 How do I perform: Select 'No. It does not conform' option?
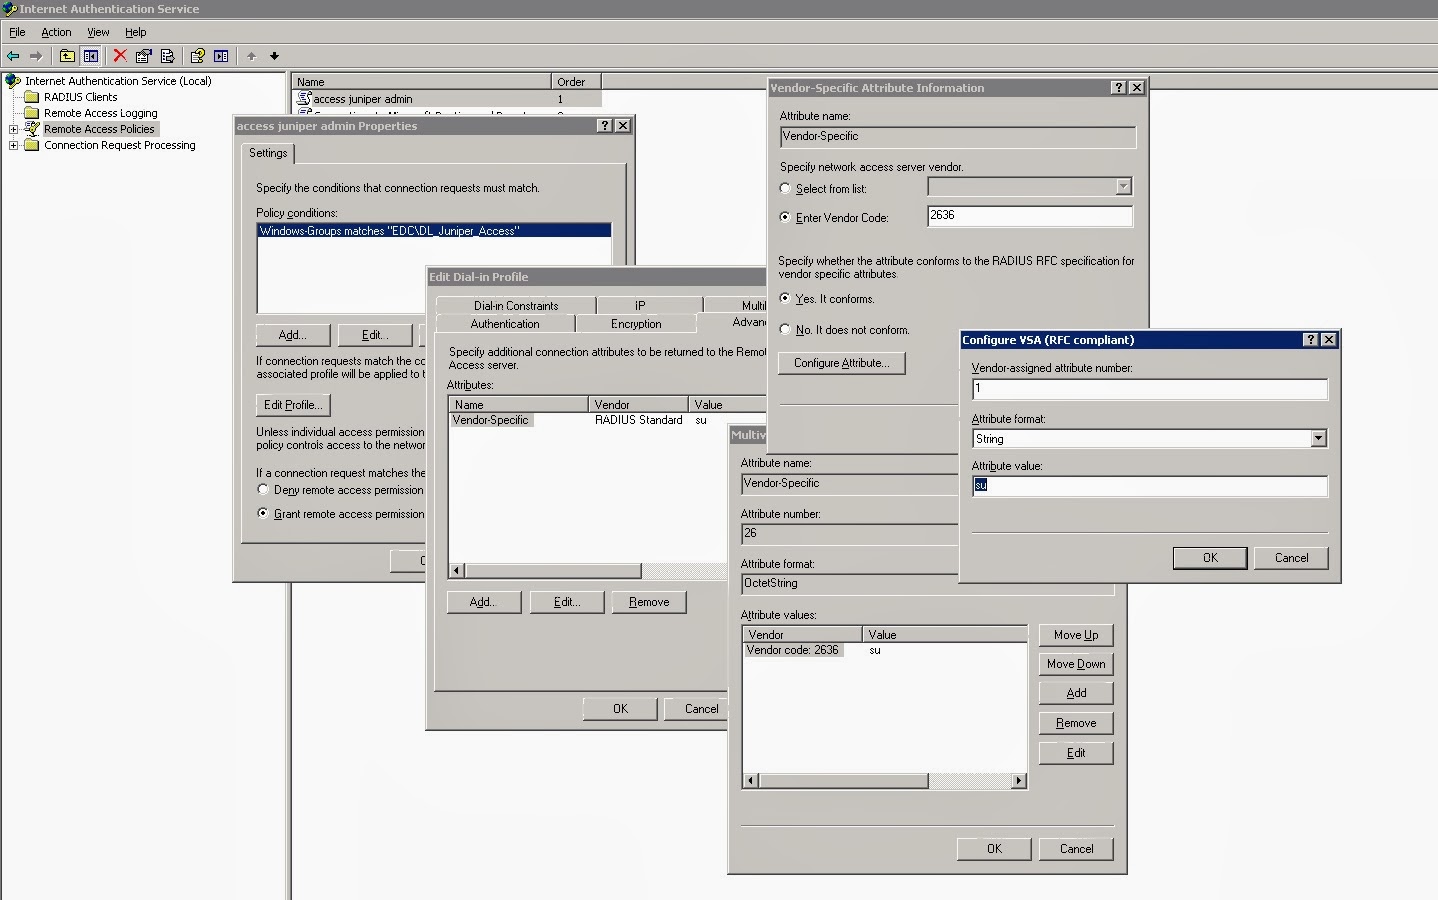785,329
